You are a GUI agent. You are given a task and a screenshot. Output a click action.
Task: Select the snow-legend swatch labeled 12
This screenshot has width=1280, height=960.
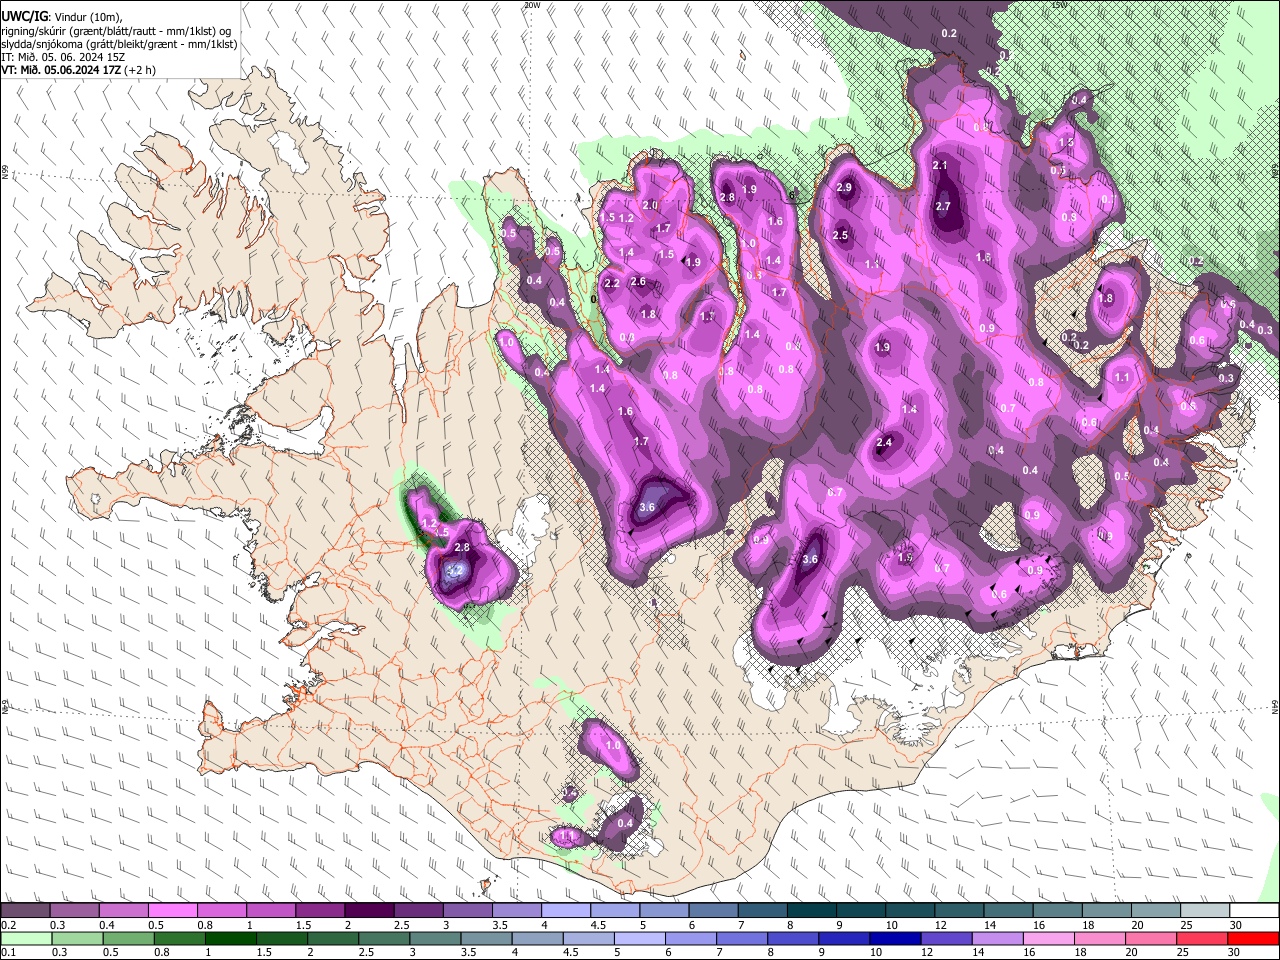[960, 911]
